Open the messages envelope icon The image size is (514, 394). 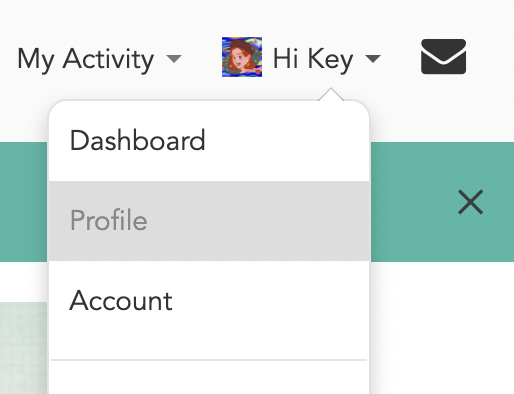443,57
